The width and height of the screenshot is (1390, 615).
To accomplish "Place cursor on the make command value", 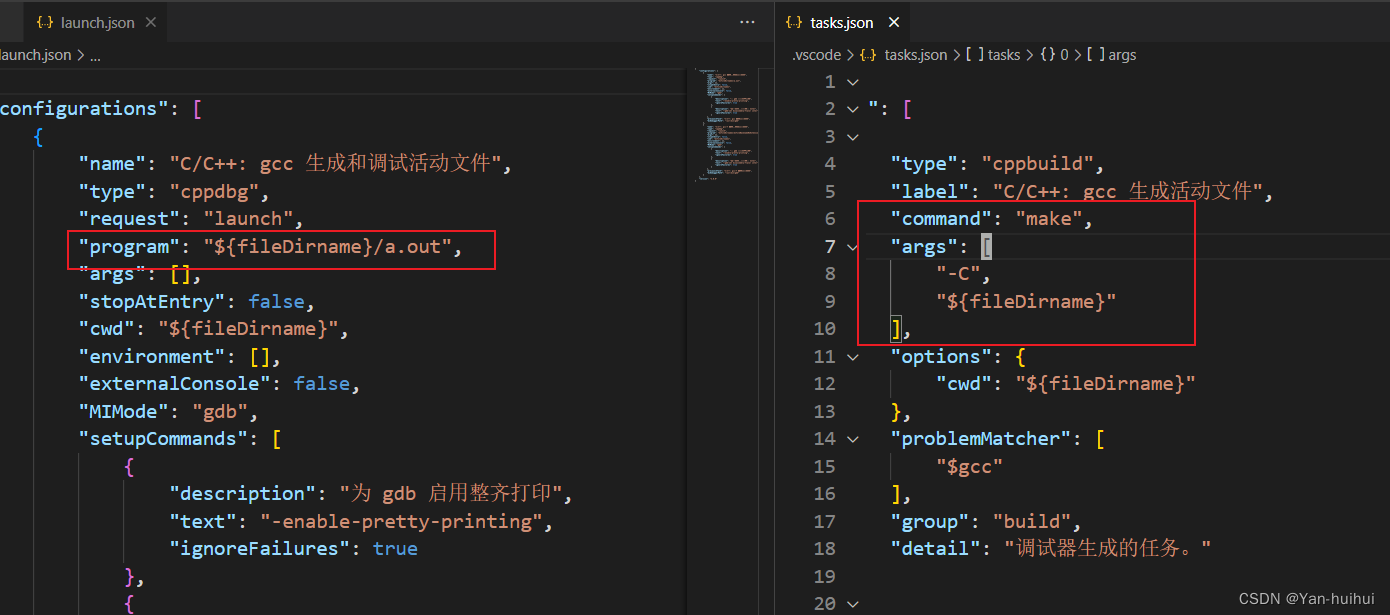I will pos(1050,218).
